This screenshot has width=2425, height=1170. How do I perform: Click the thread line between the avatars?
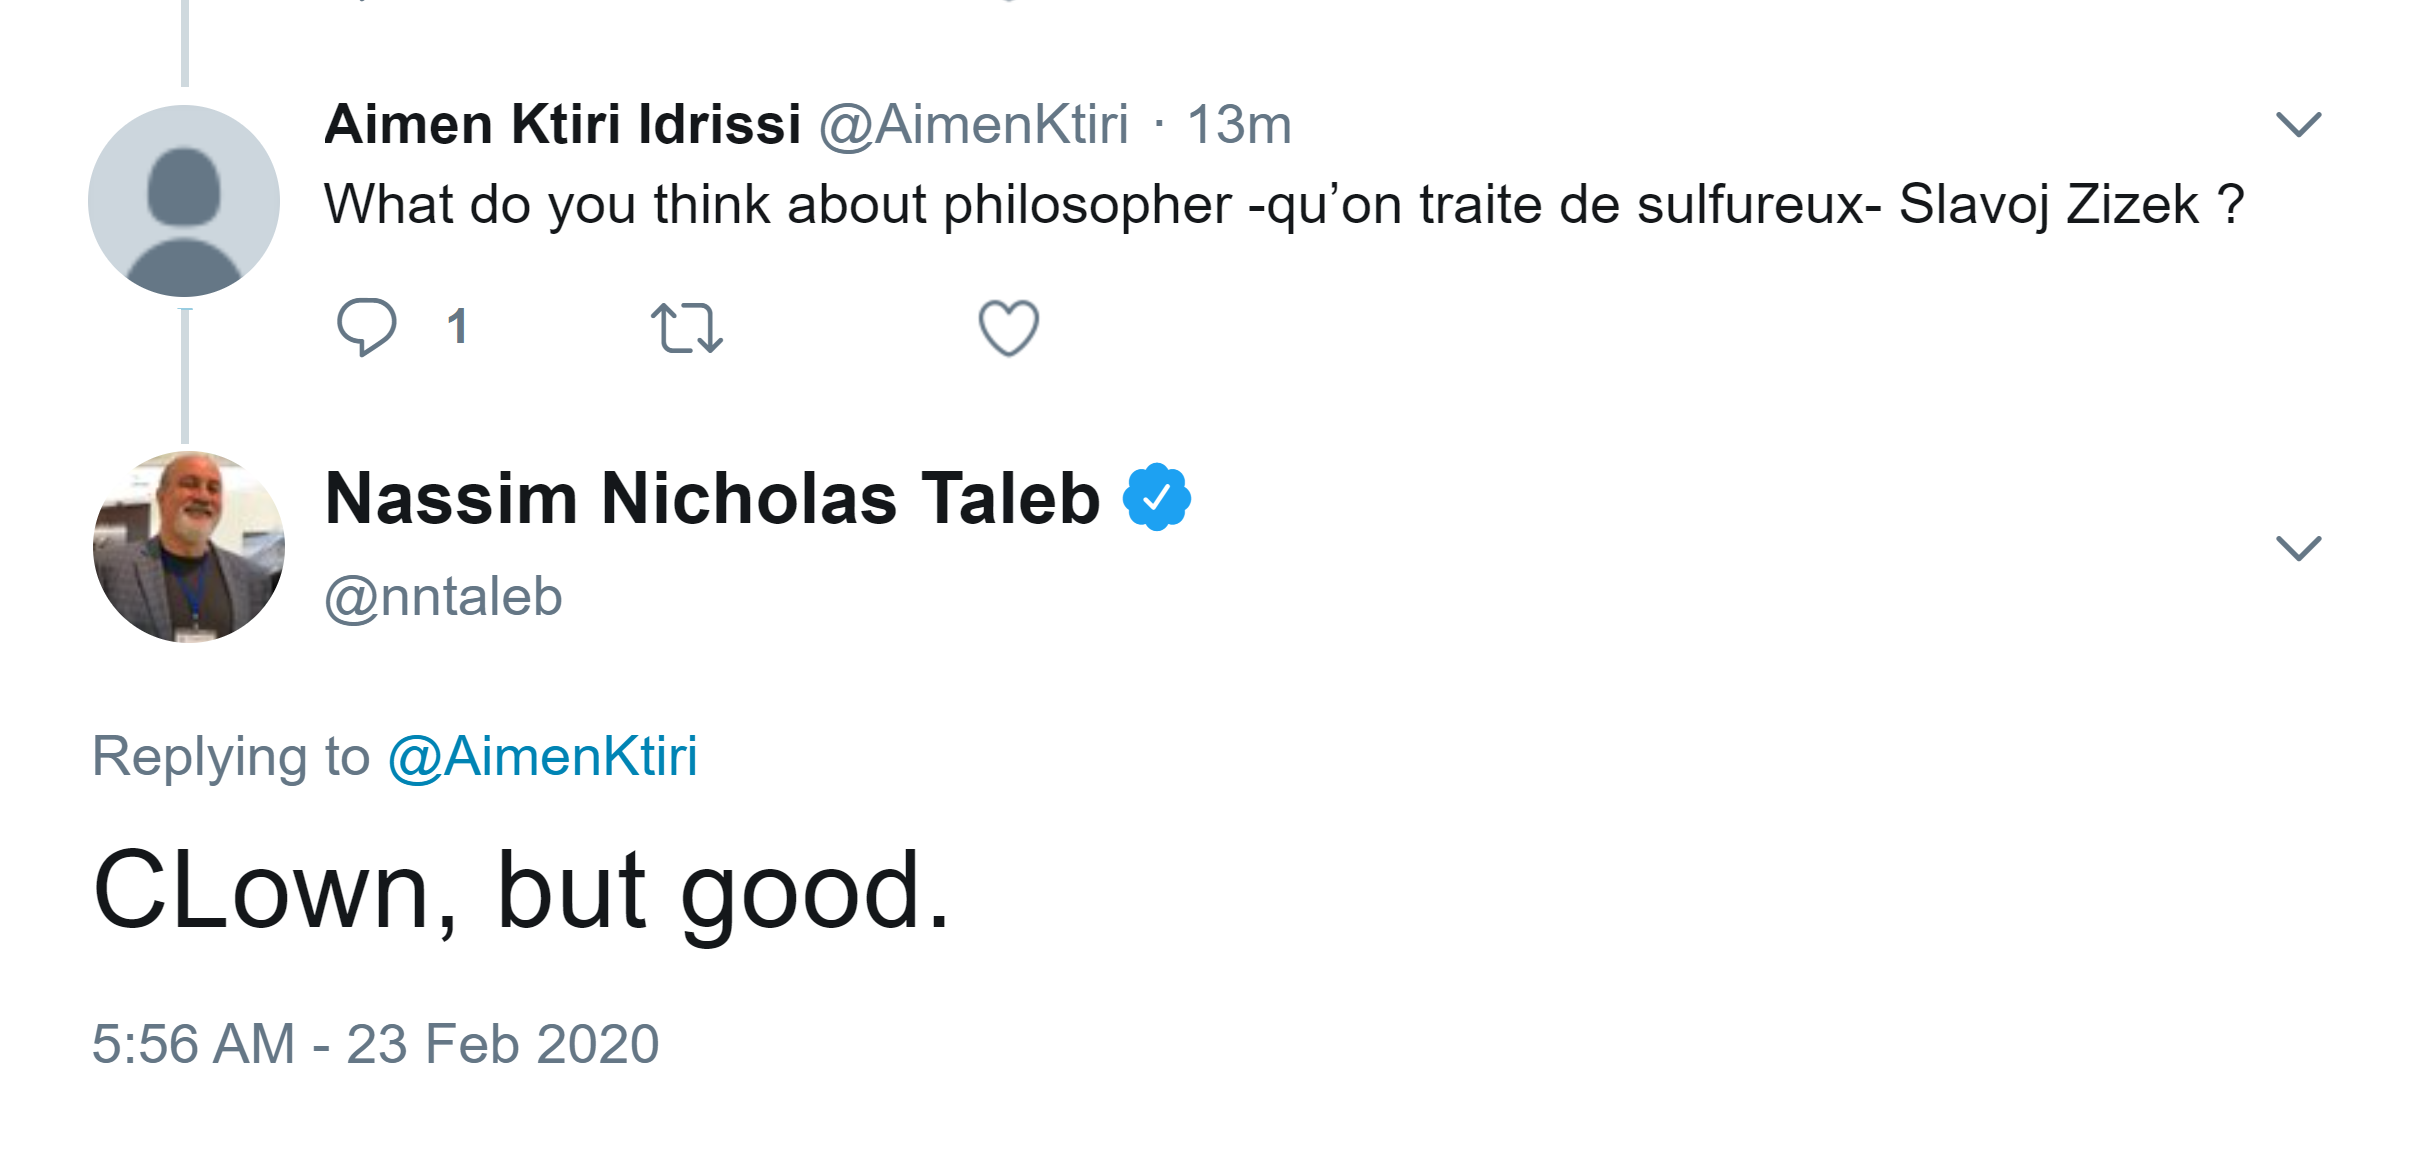185,375
